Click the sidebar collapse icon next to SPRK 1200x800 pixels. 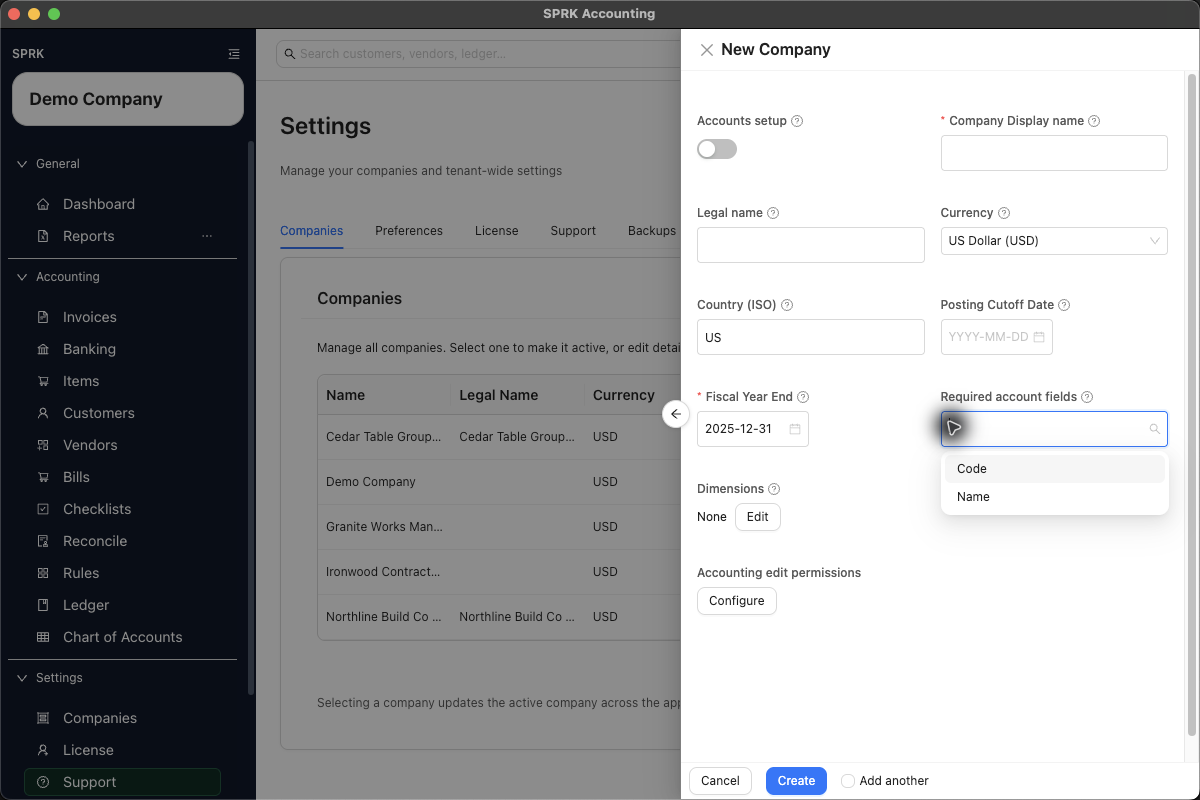tap(234, 54)
